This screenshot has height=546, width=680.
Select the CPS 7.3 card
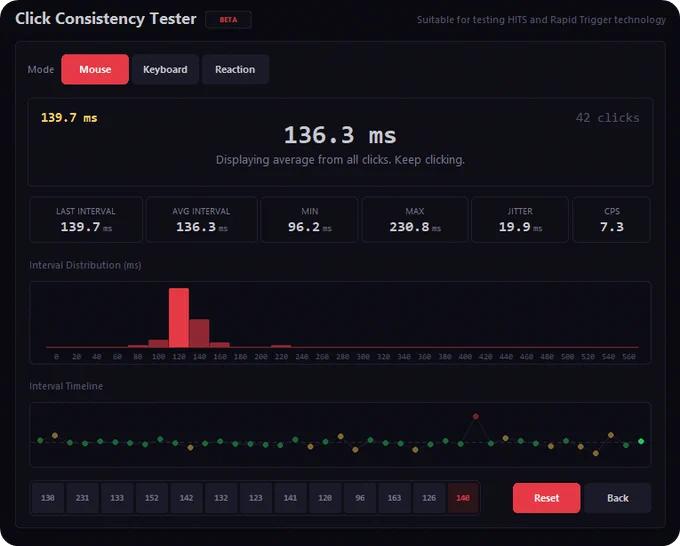click(x=611, y=219)
